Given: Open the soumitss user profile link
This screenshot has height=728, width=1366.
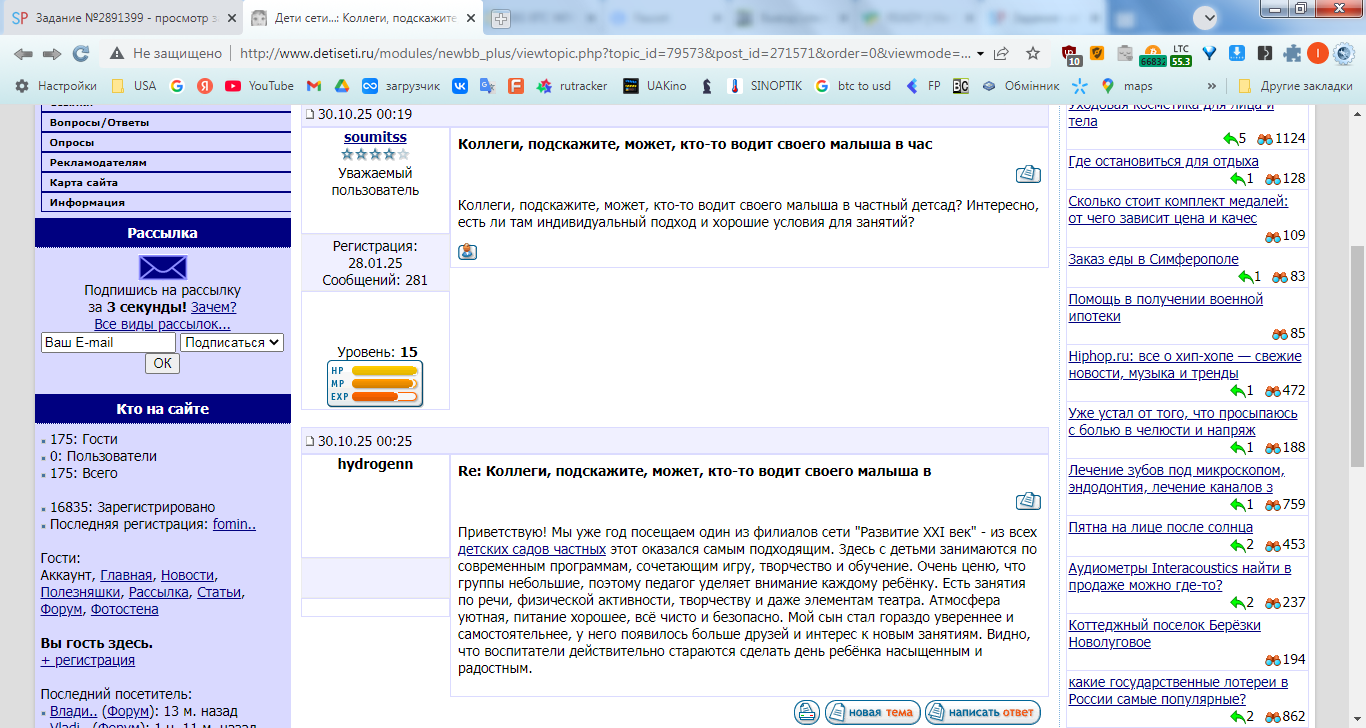Looking at the screenshot, I should 375,137.
